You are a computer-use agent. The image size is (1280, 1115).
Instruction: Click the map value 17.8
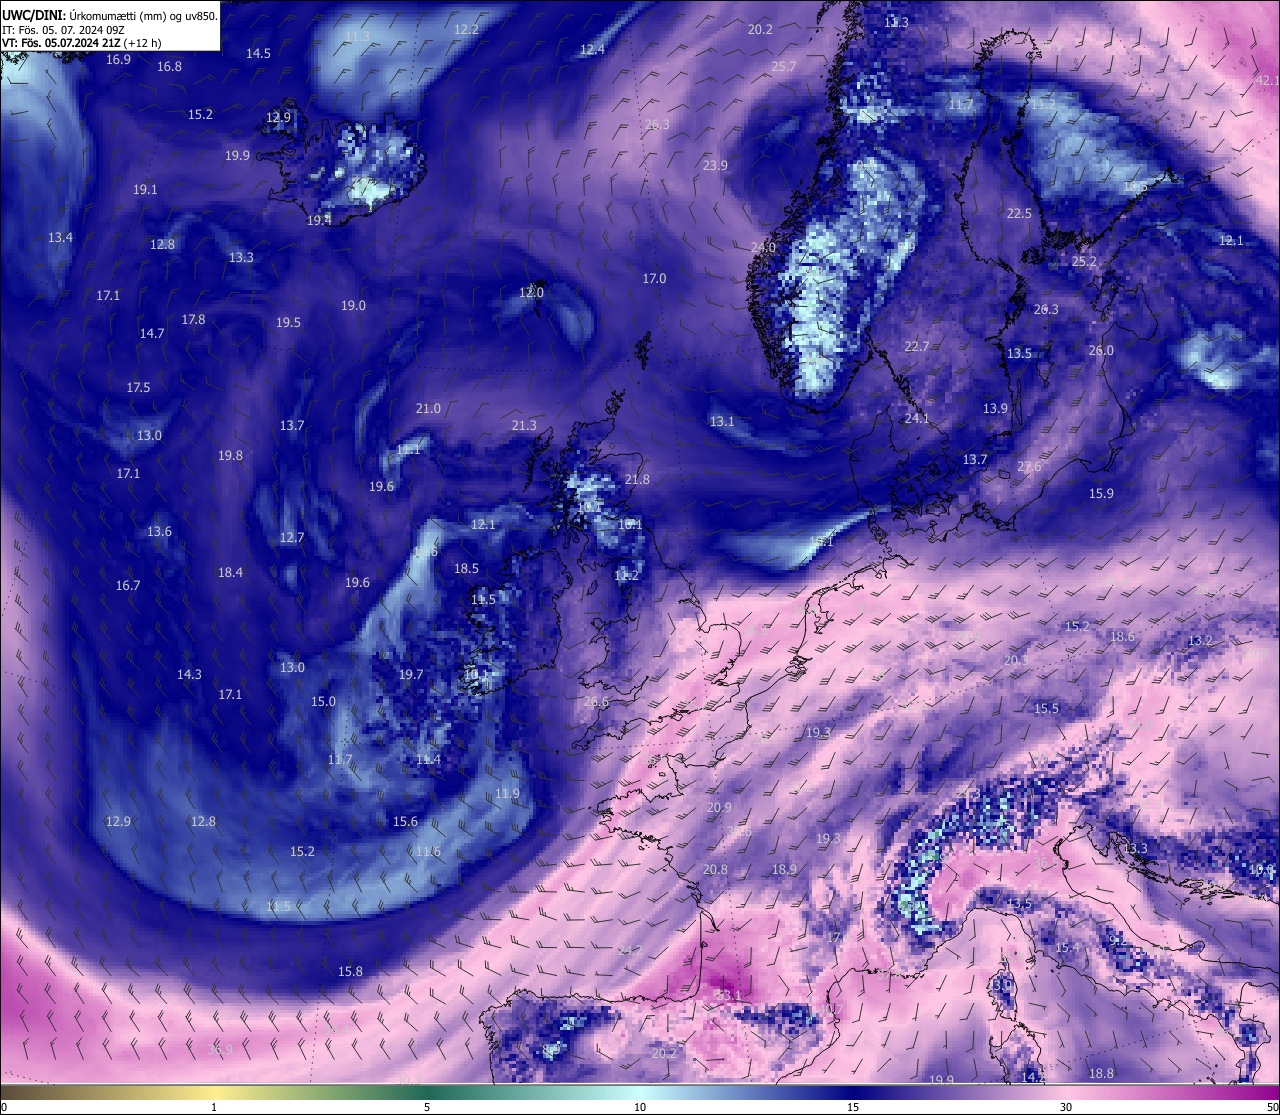click(x=193, y=320)
